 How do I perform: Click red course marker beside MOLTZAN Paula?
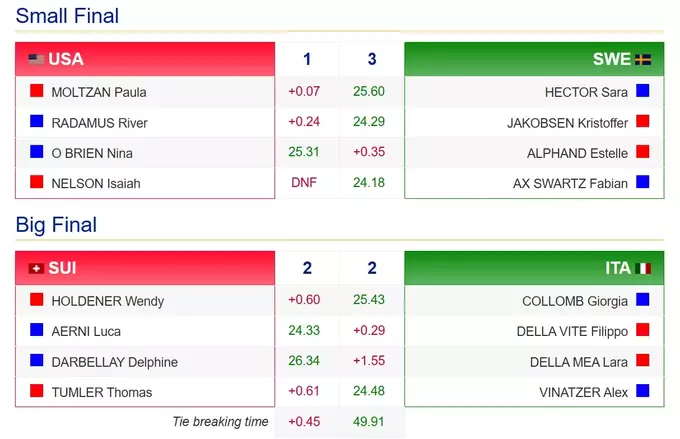point(36,92)
